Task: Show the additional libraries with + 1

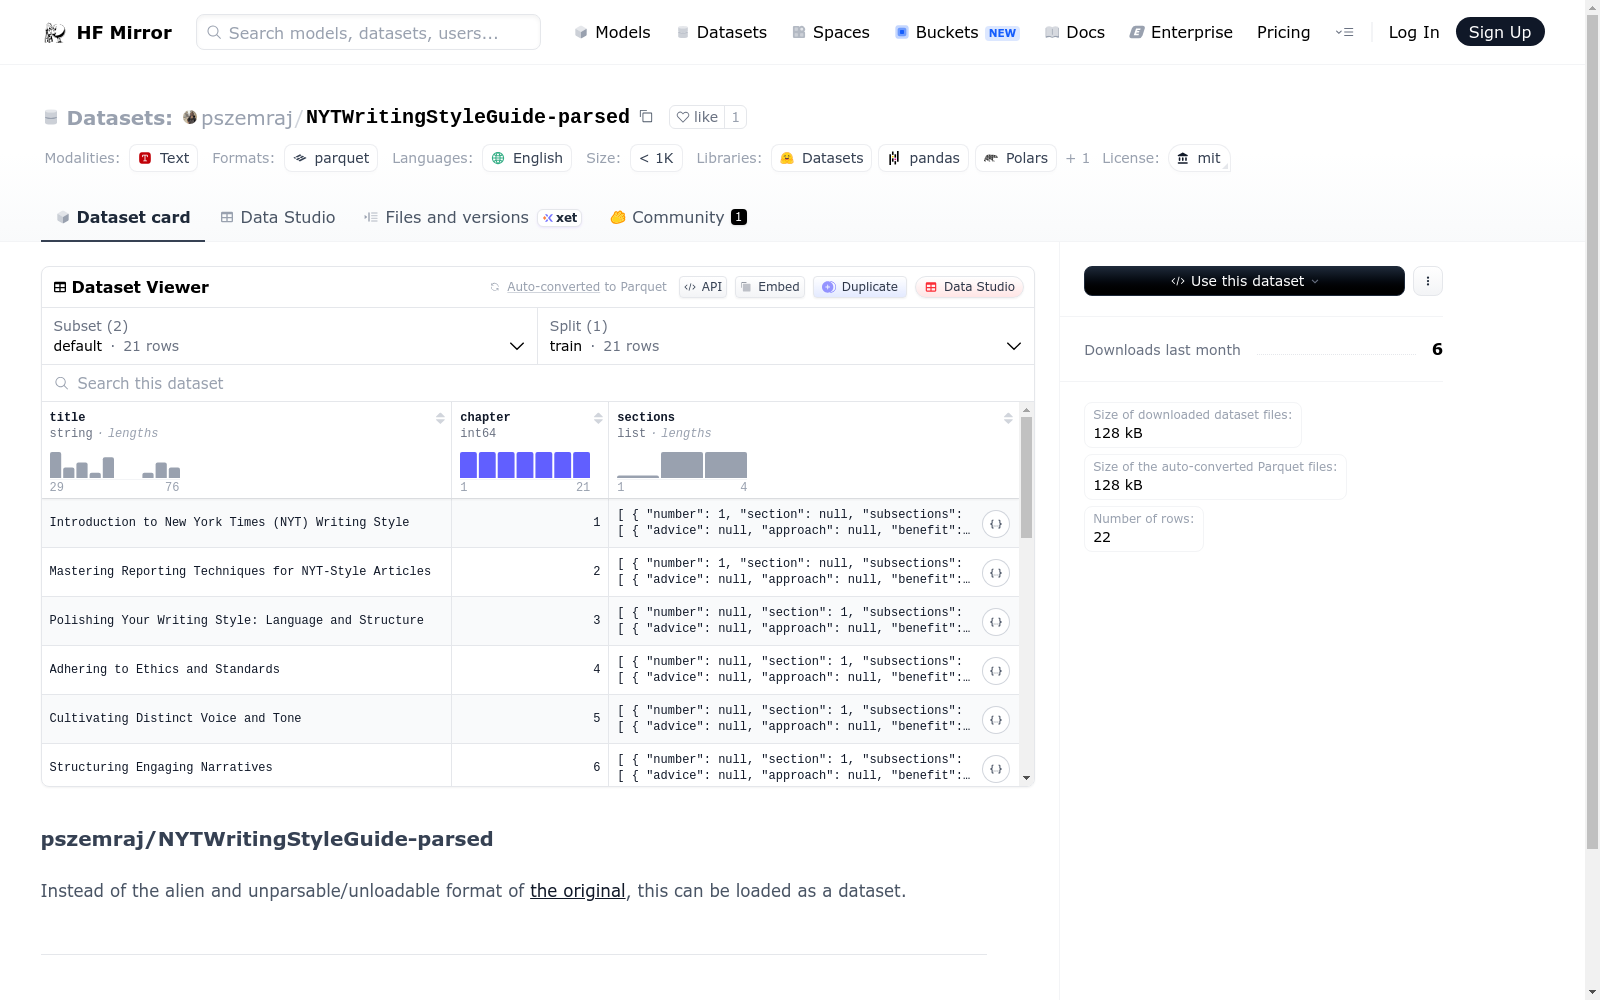Action: point(1078,158)
